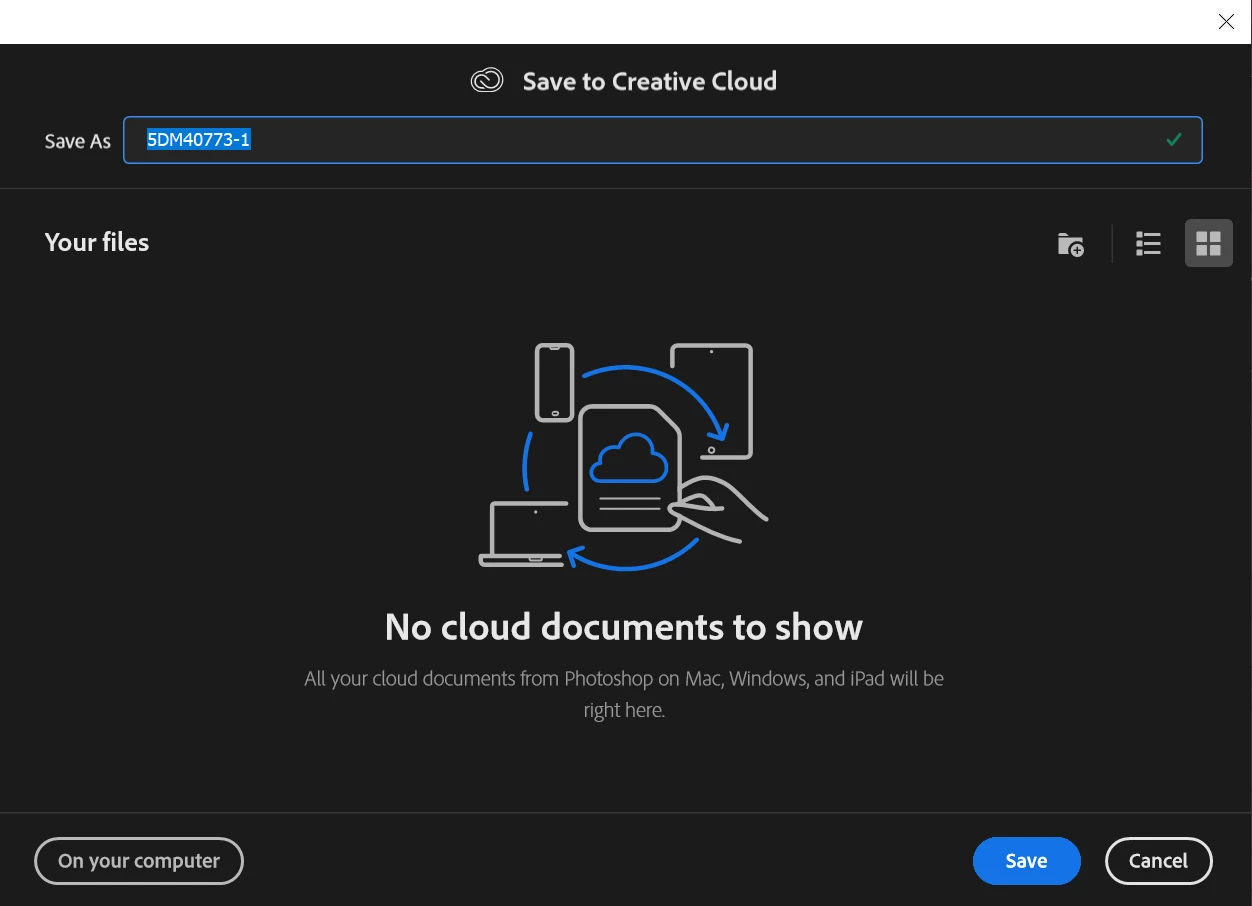Screen dimensions: 1252x906
Task: Click the blue Save button
Action: pyautogui.click(x=1027, y=861)
